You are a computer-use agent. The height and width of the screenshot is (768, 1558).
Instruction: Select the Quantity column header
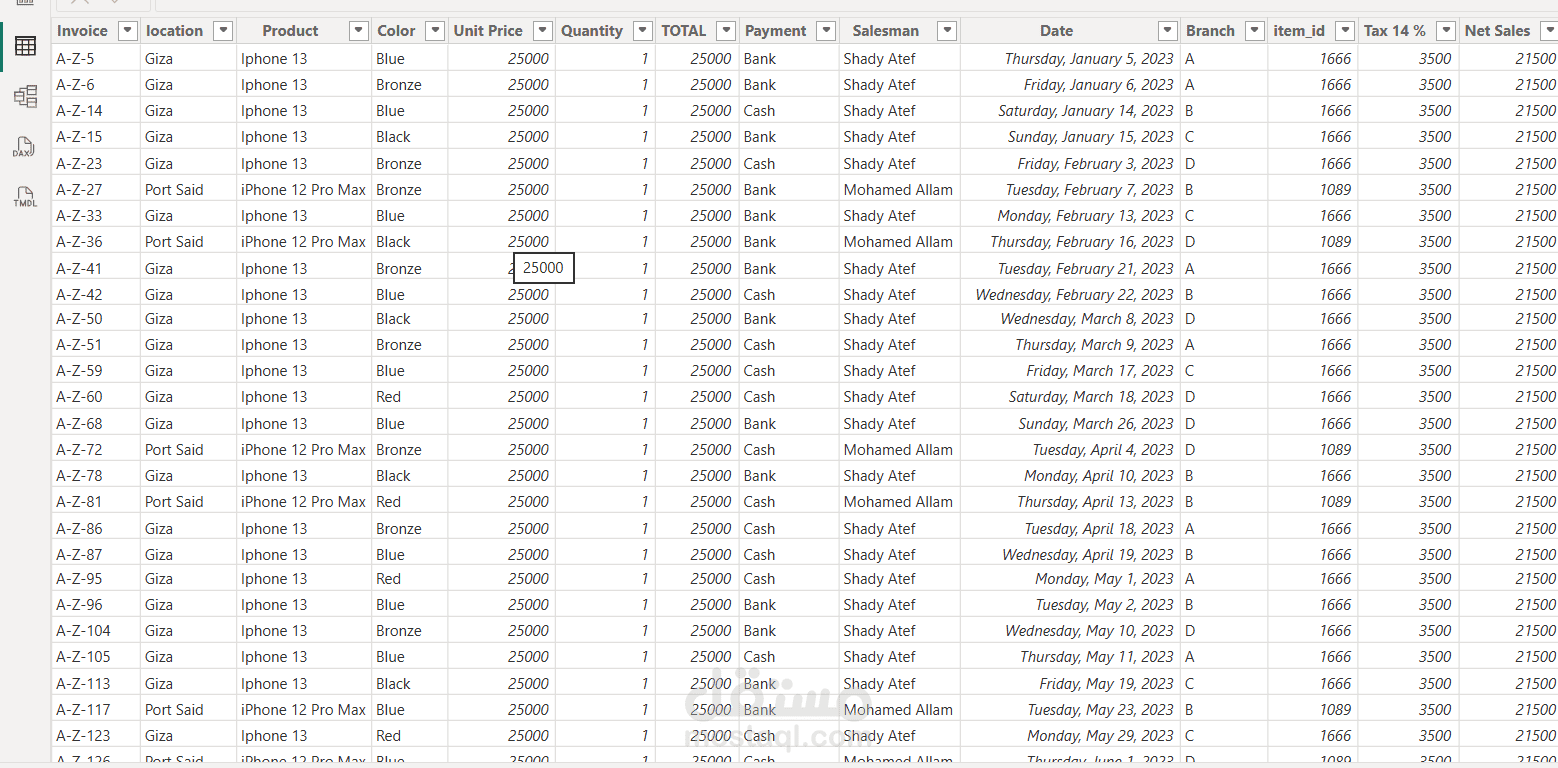(591, 31)
